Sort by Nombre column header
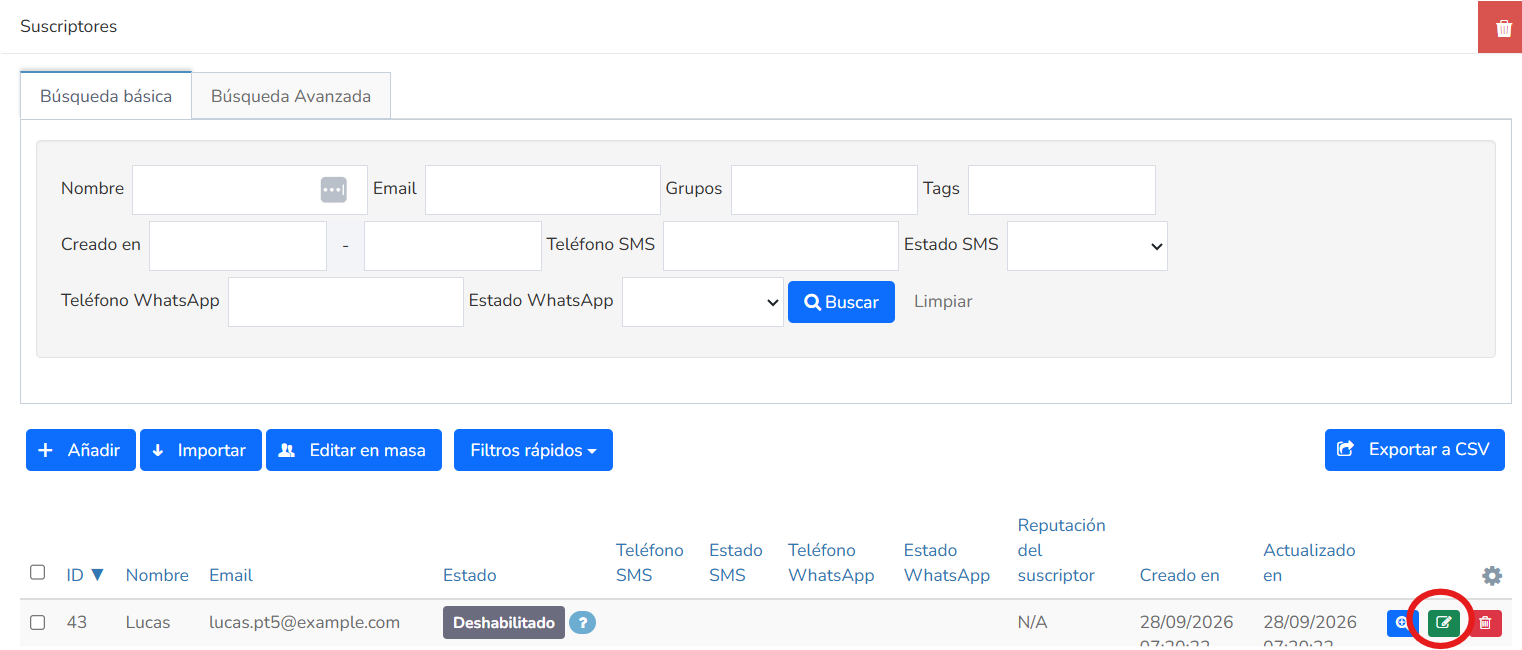Screen dimensions: 1522x650 click(x=157, y=575)
